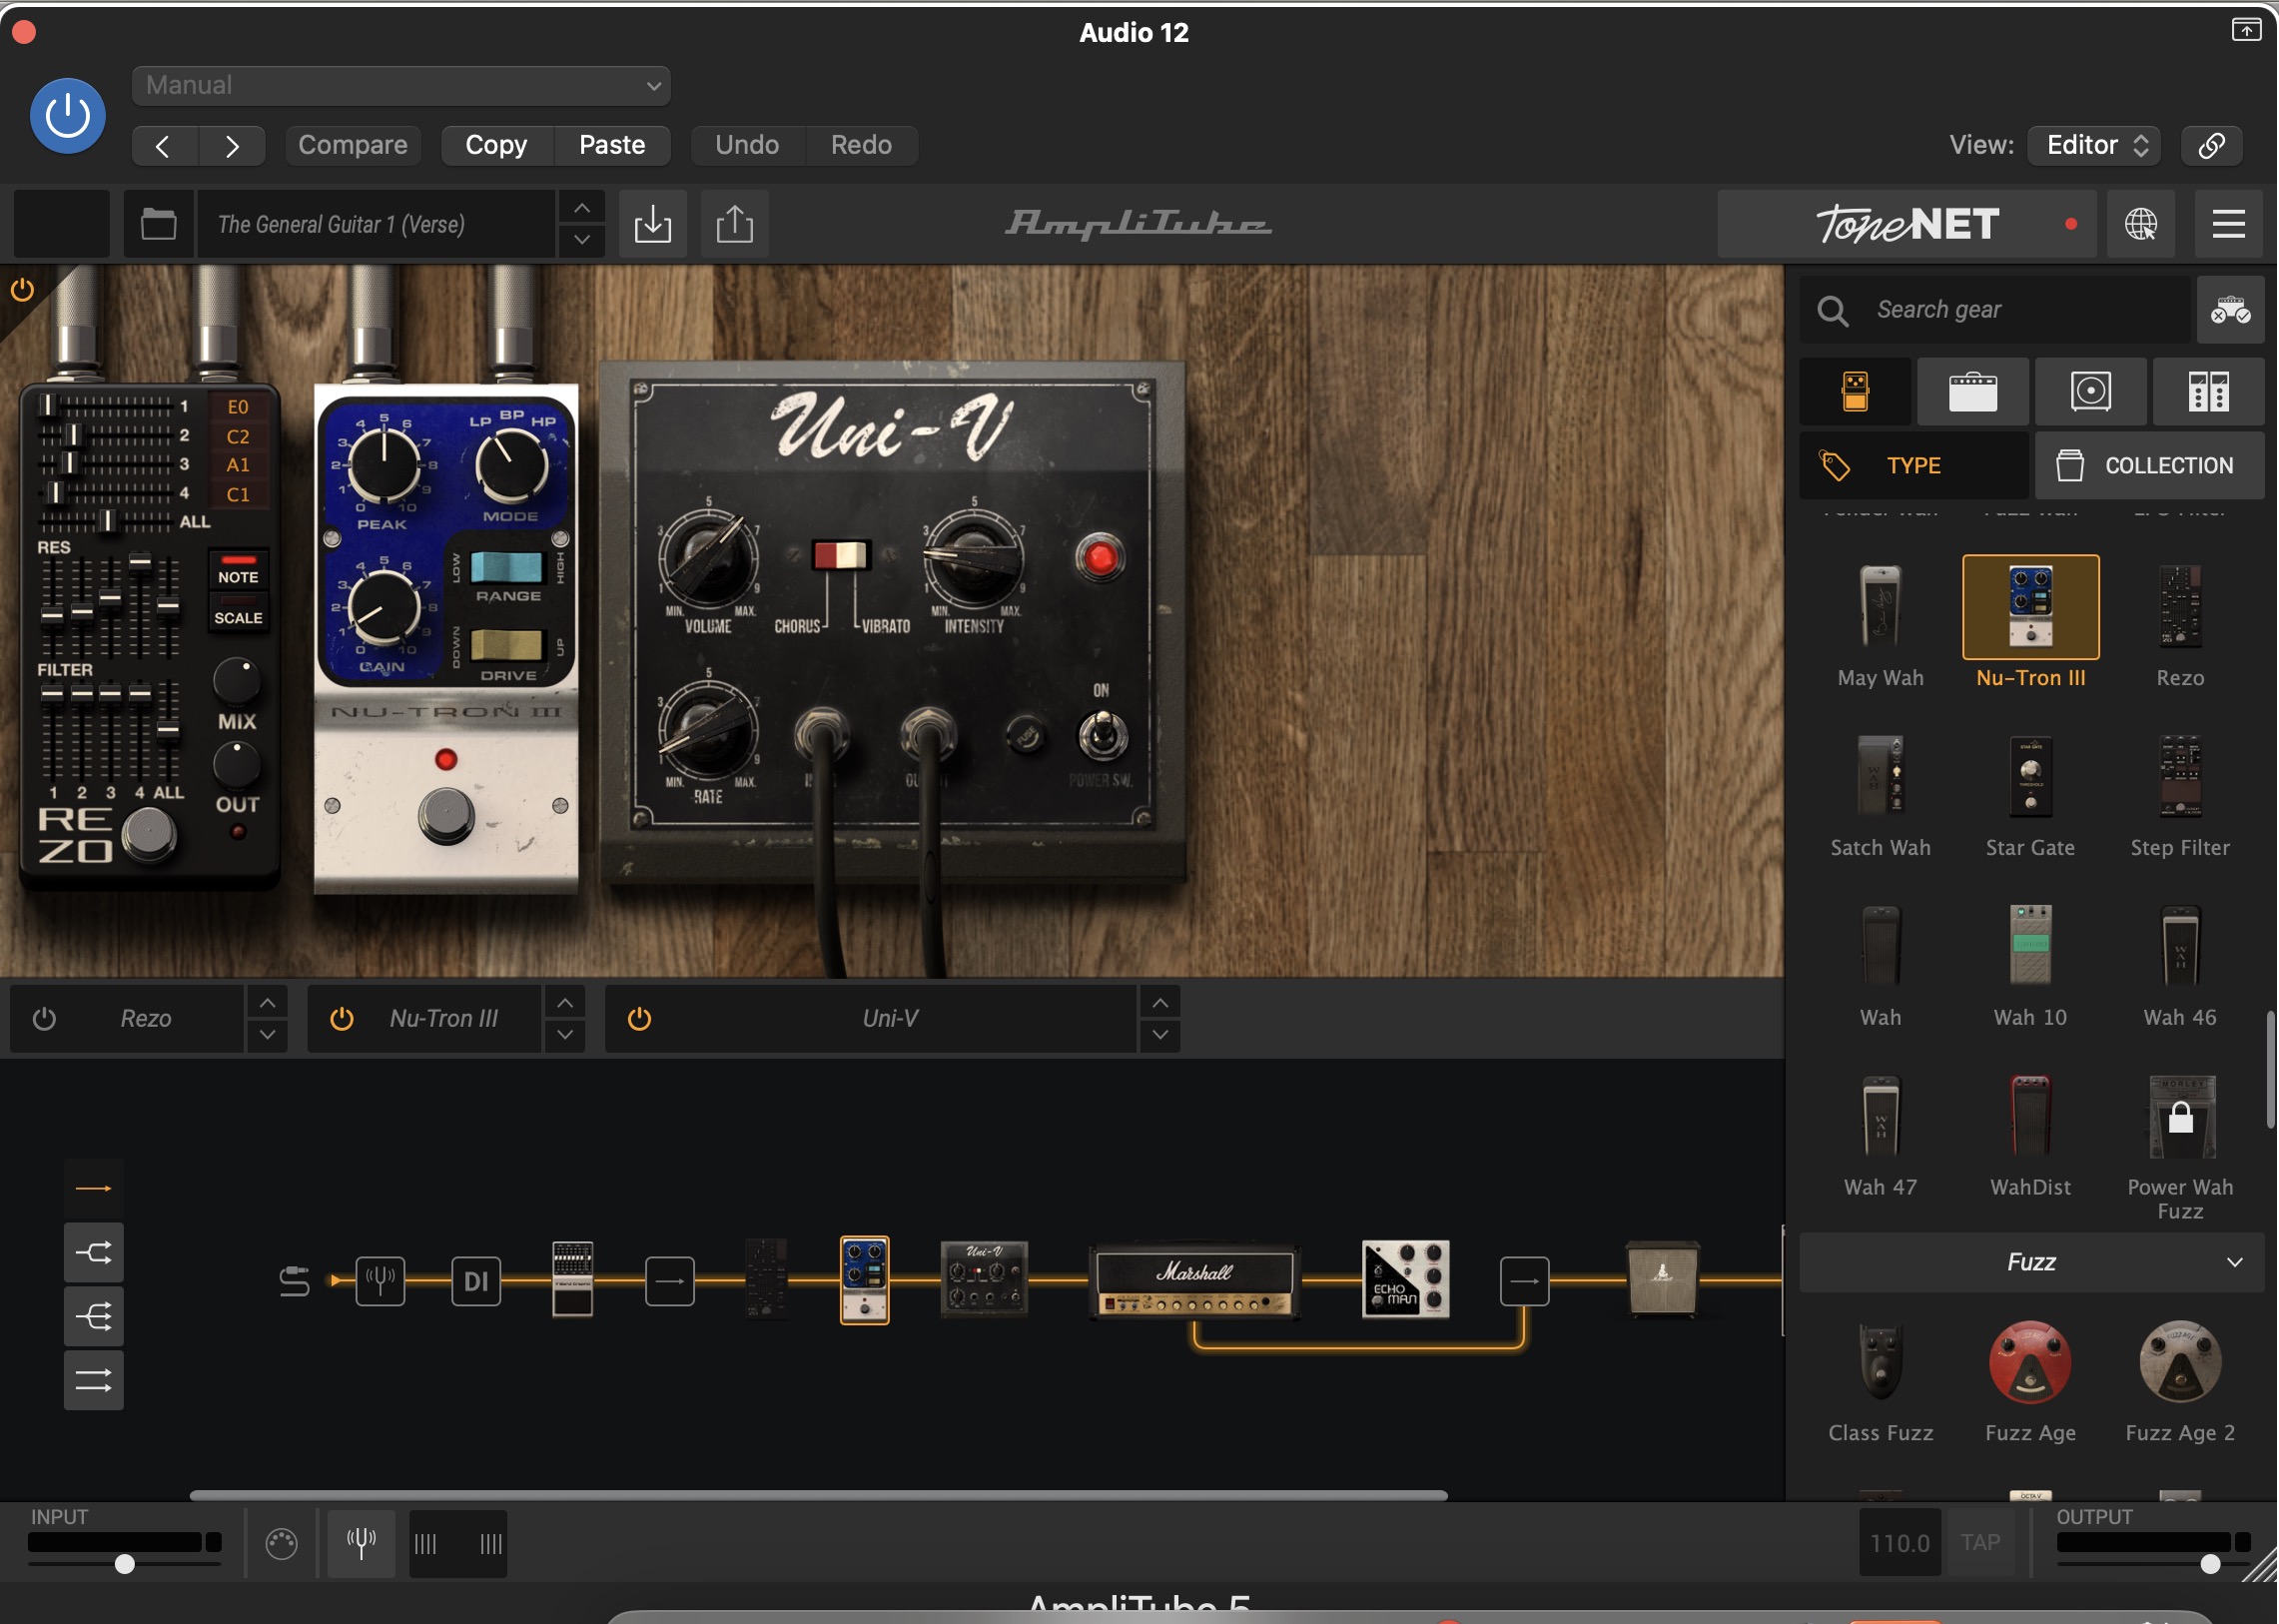The width and height of the screenshot is (2279, 1624).
Task: Click the tuner block in signal chain
Action: [x=380, y=1281]
